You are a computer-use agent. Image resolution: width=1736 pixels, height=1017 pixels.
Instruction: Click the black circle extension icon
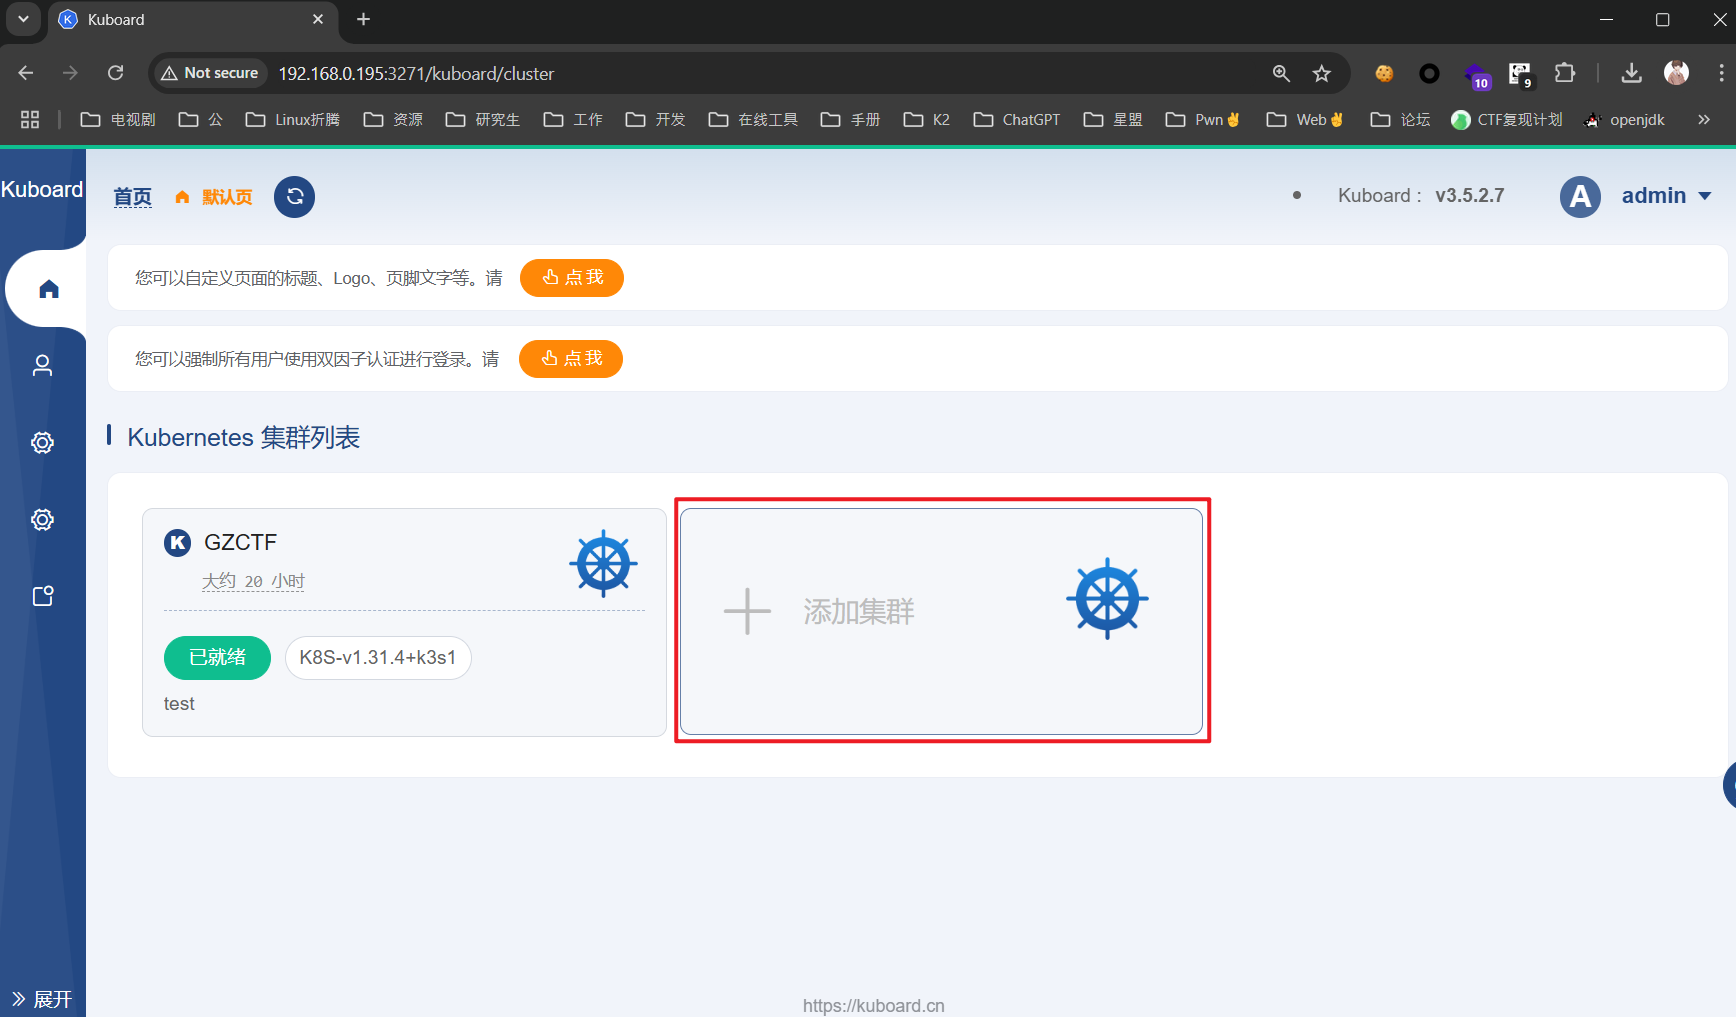click(1429, 73)
